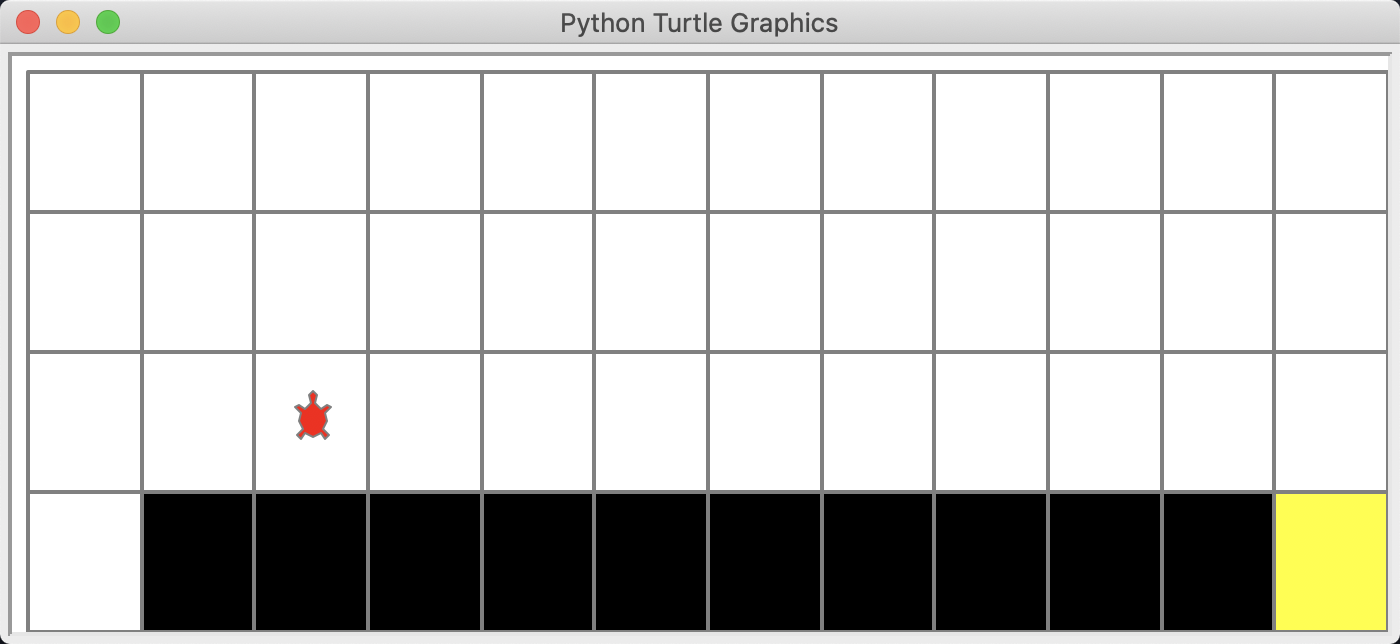This screenshot has width=1400, height=644.
Task: Click the white cell above the start cell
Action: [x=85, y=422]
